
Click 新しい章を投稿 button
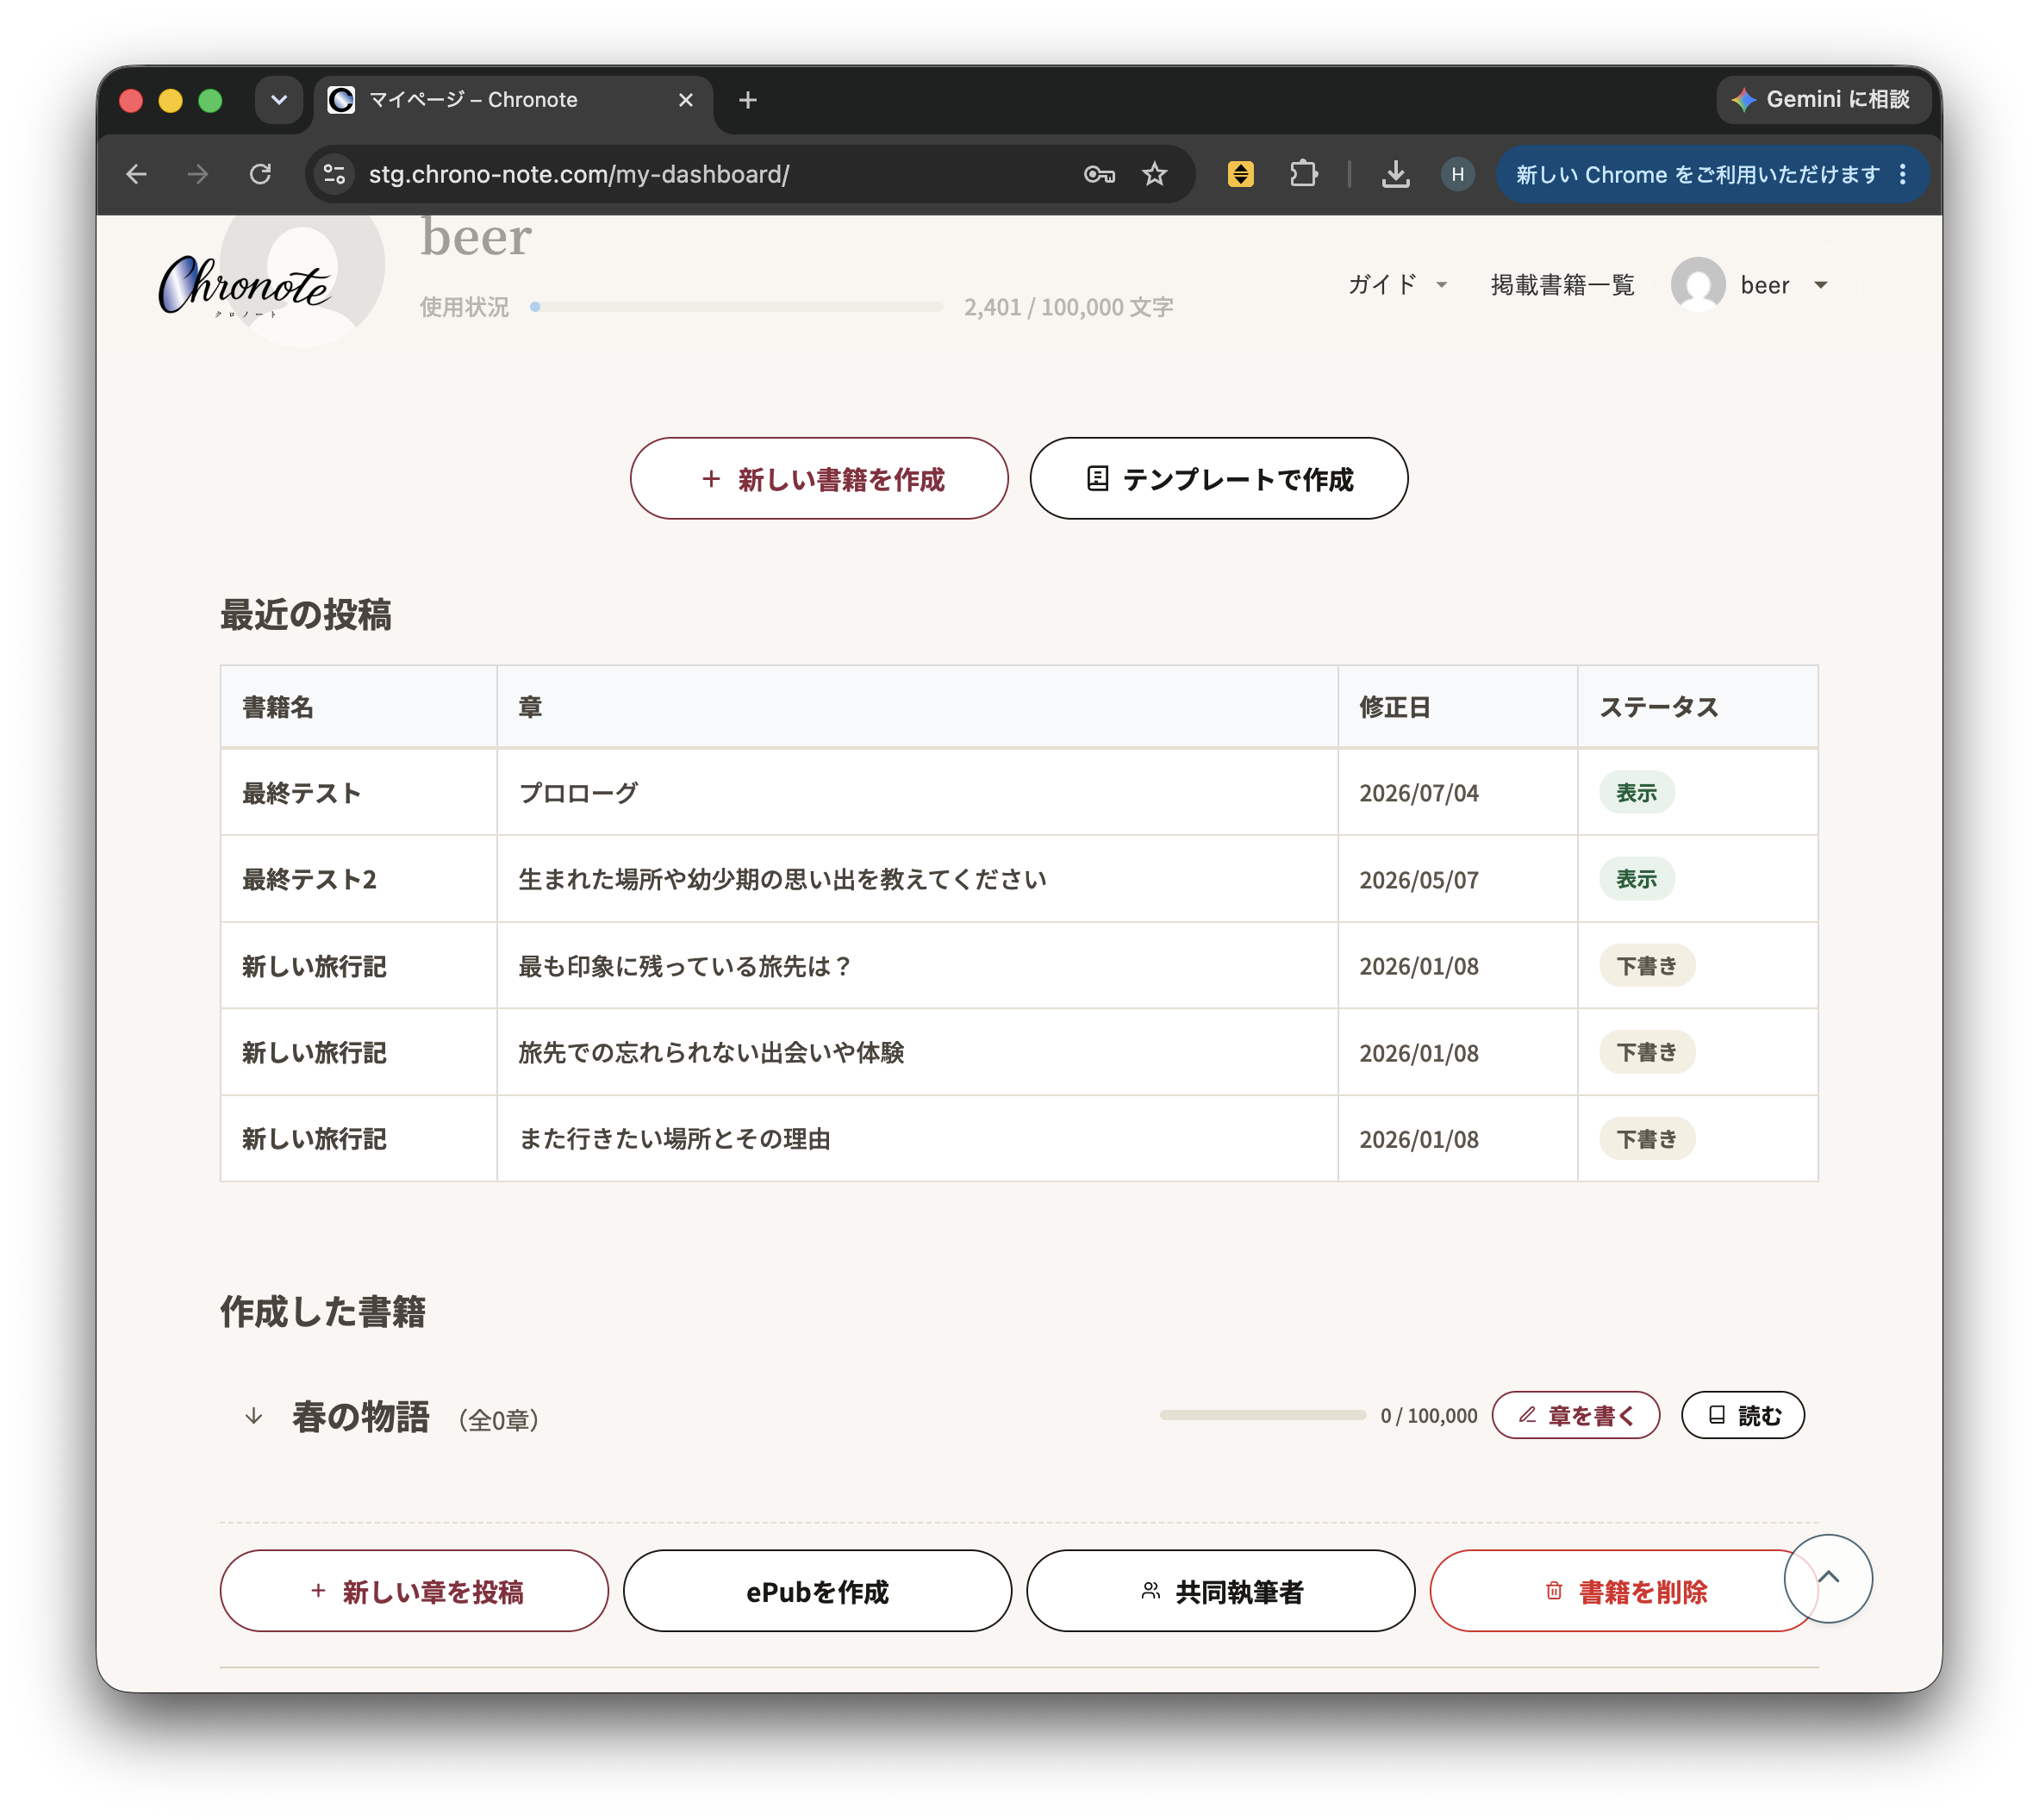(x=414, y=1590)
